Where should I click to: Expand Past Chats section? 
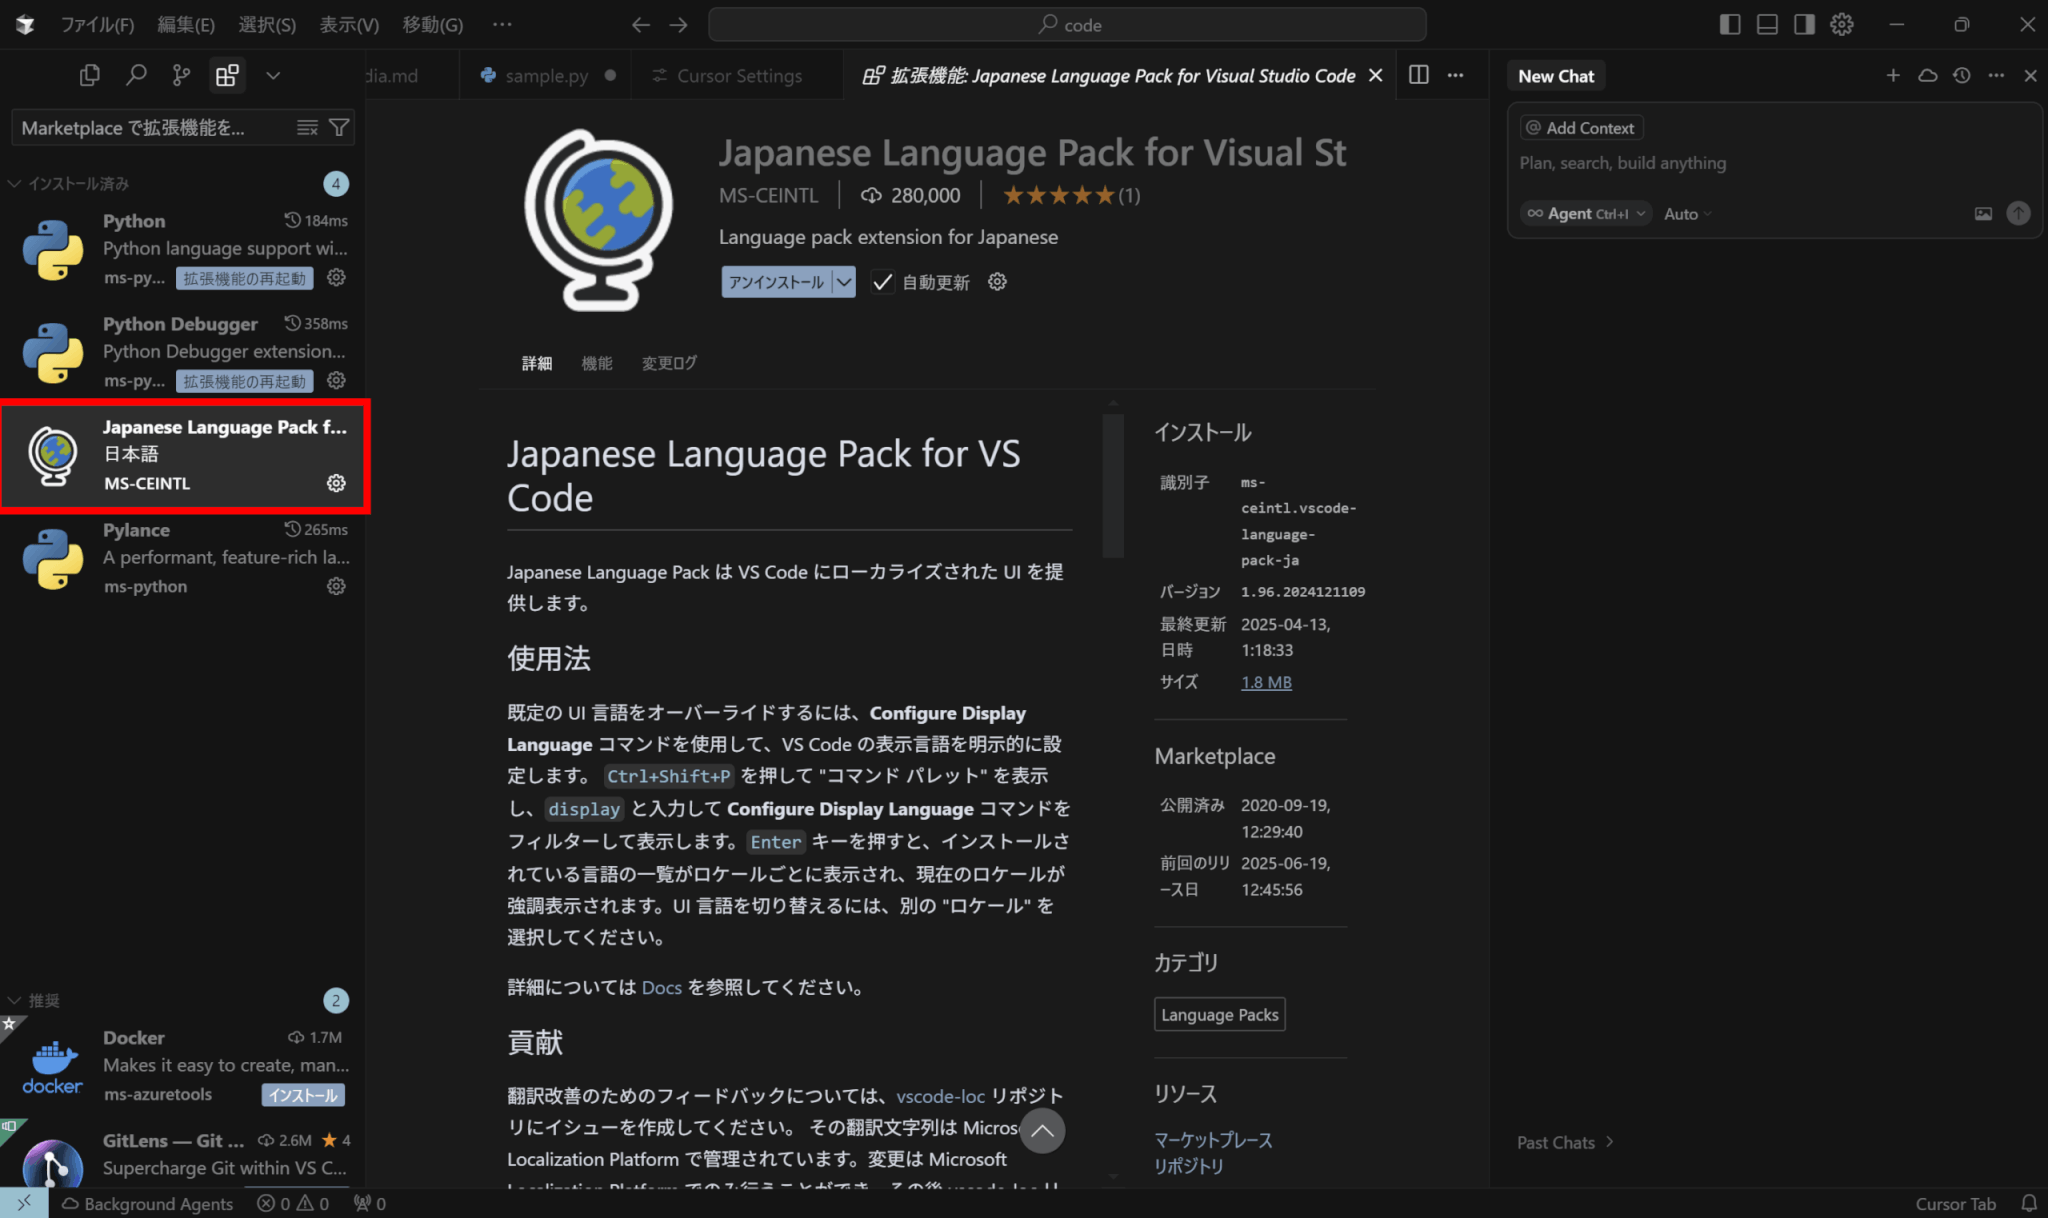point(1565,1142)
